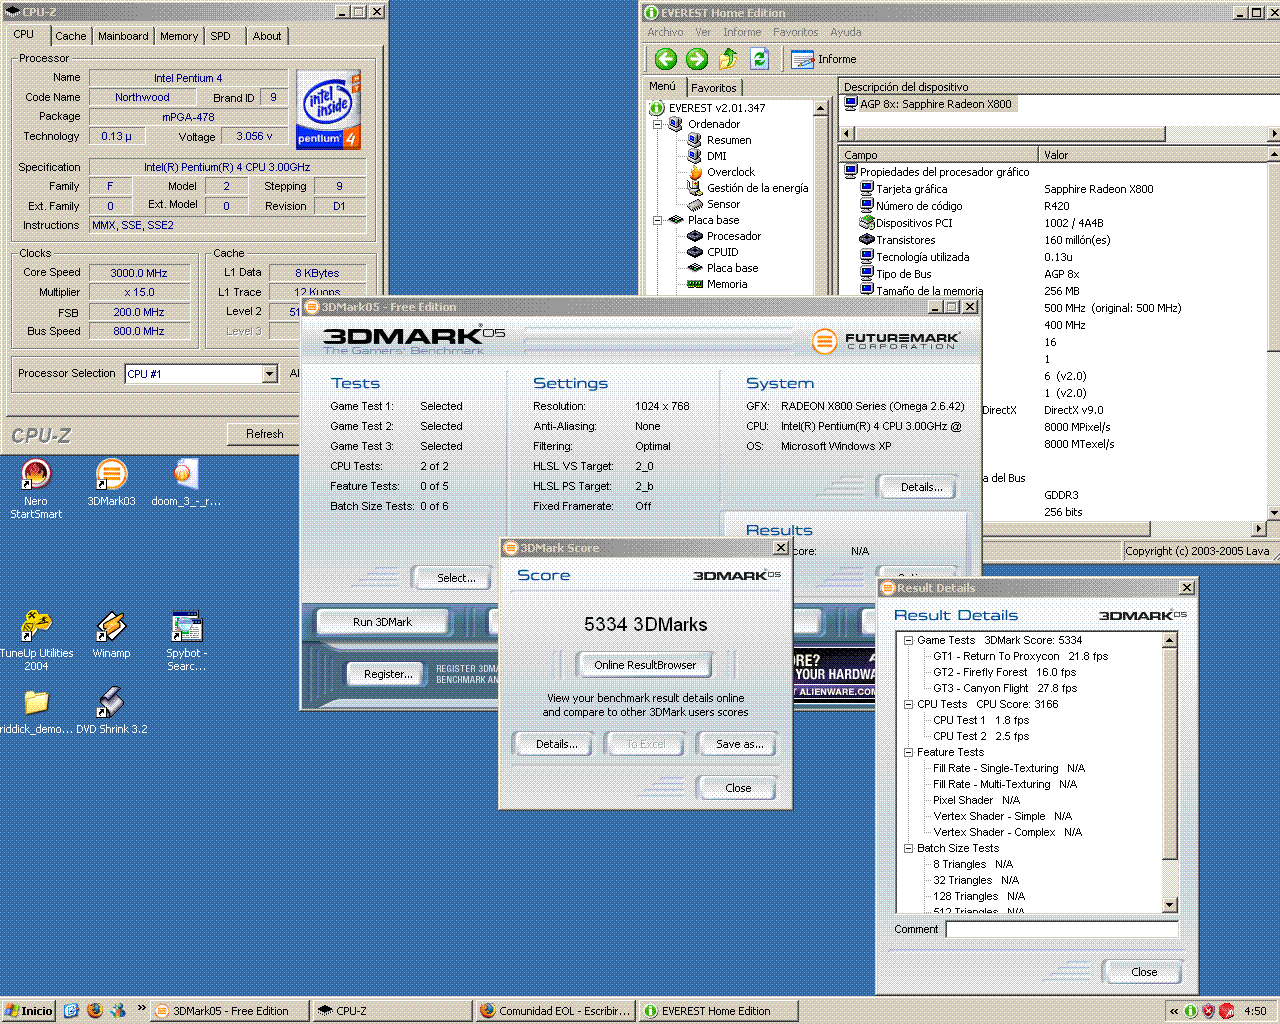Click the Comment text field

1062,929
